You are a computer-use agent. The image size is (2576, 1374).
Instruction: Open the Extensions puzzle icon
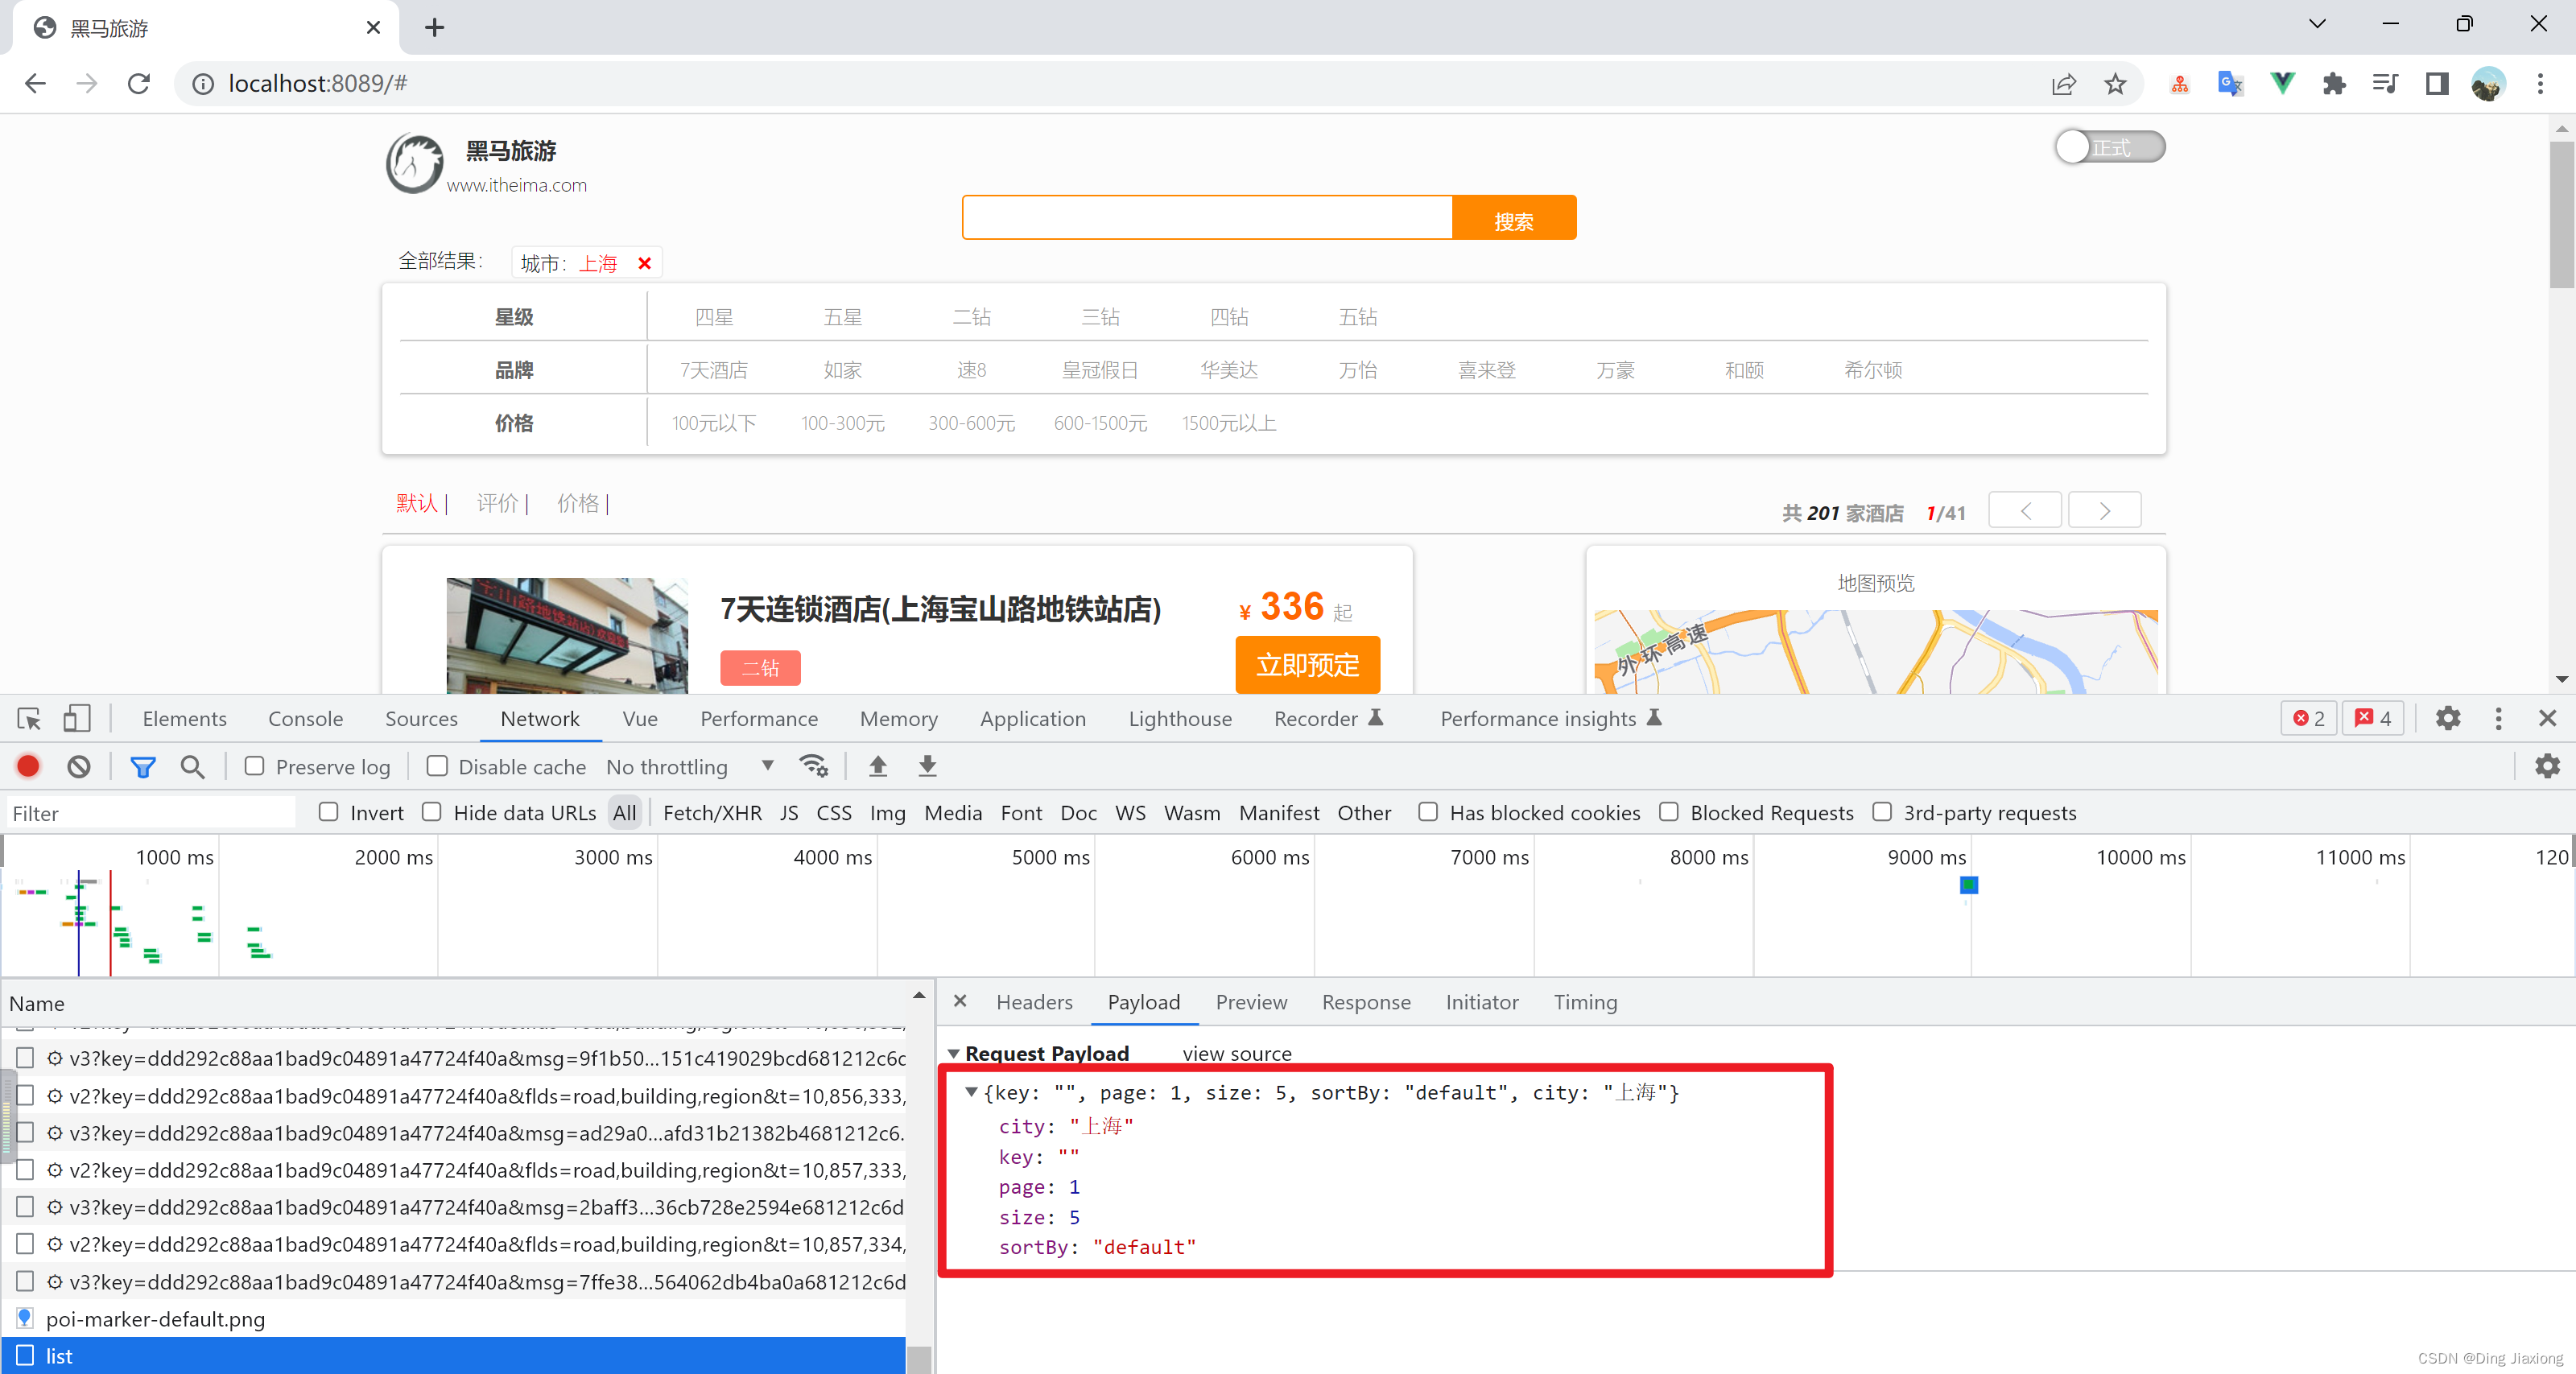[2334, 84]
